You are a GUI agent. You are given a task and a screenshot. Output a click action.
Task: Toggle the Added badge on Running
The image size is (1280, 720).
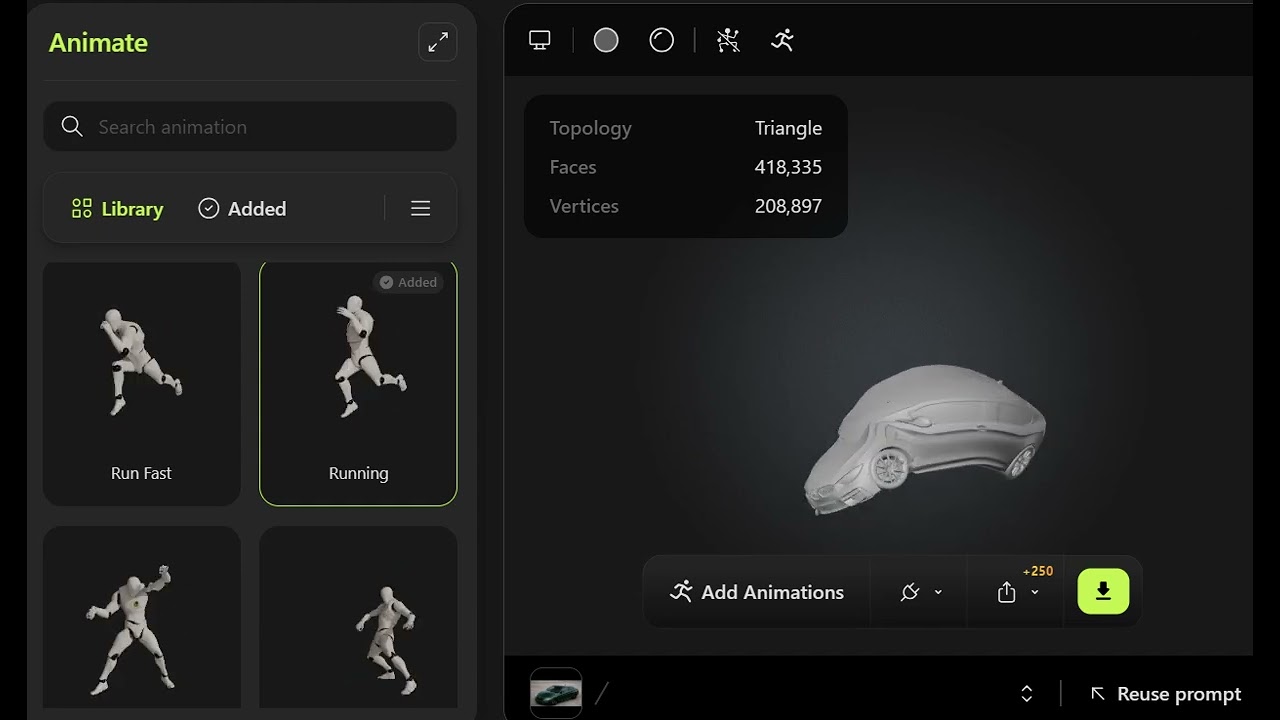point(408,282)
